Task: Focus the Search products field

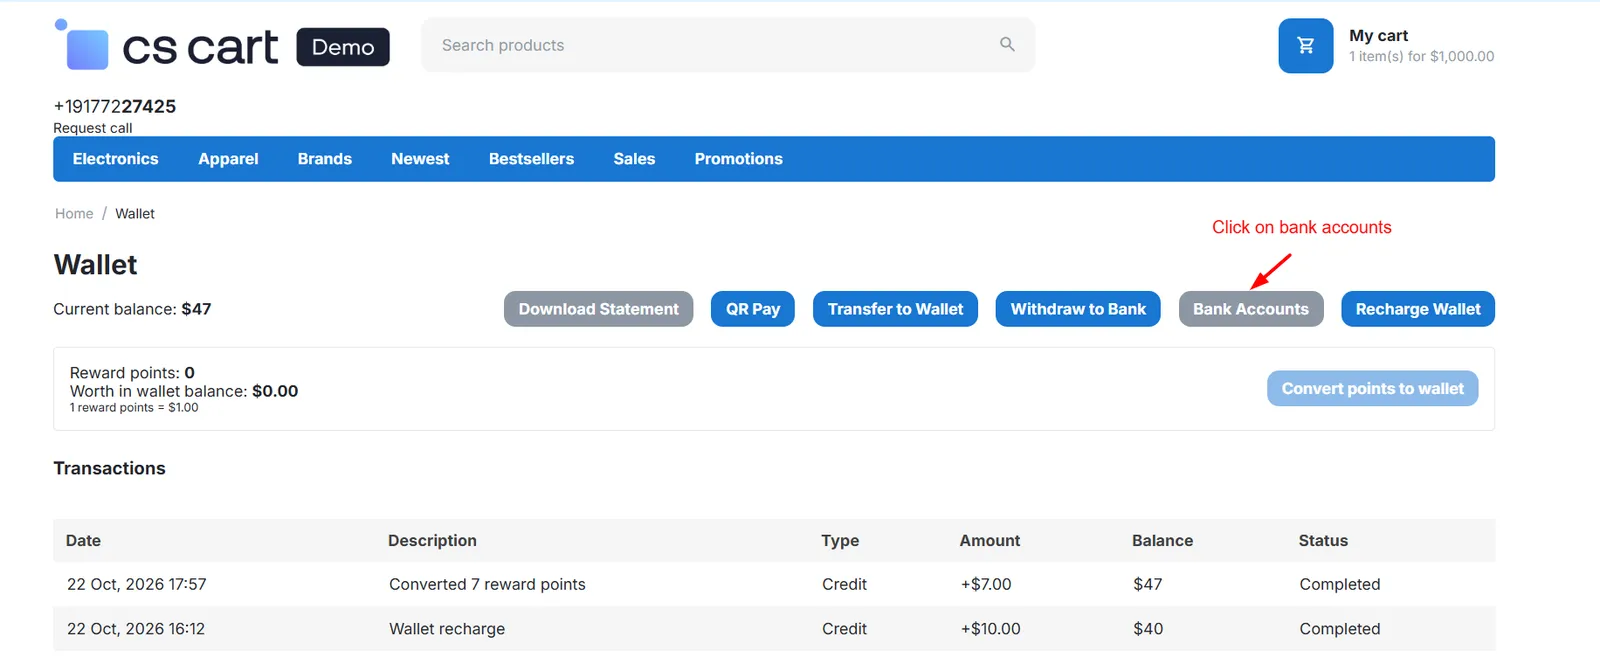Action: coord(728,45)
